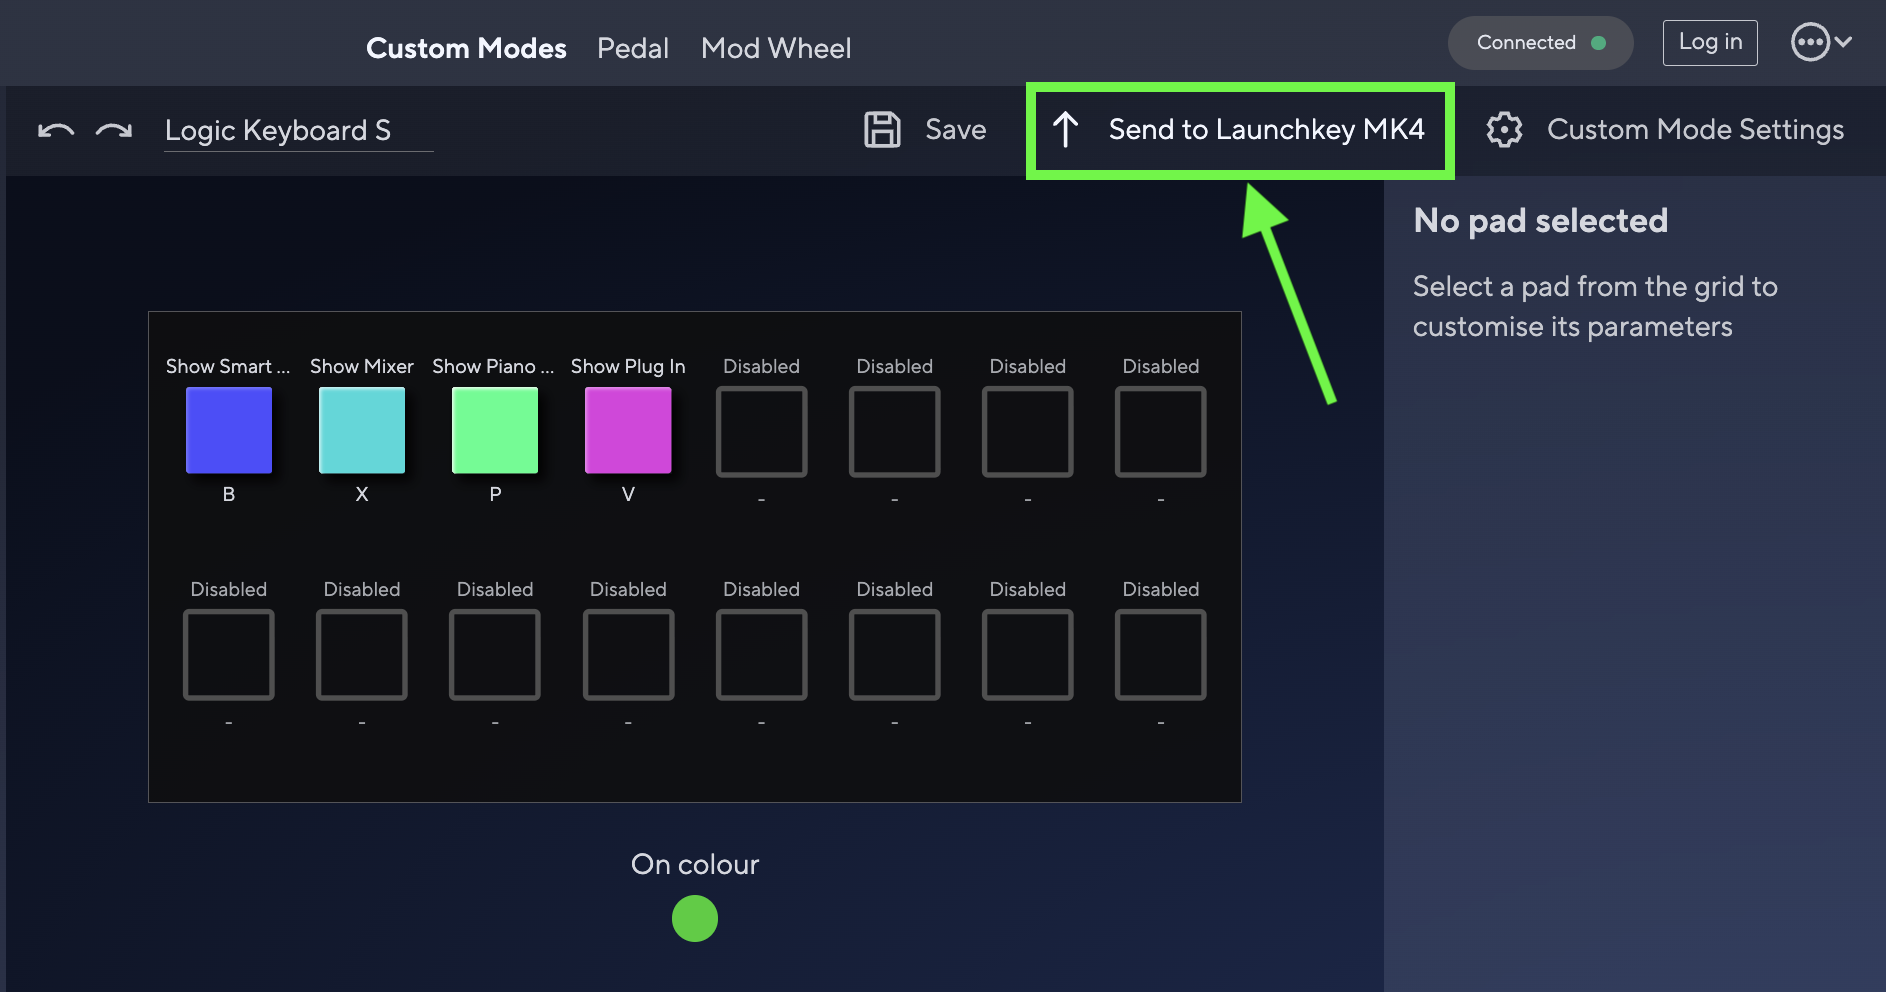Select the fifth pad in the top row

762,431
